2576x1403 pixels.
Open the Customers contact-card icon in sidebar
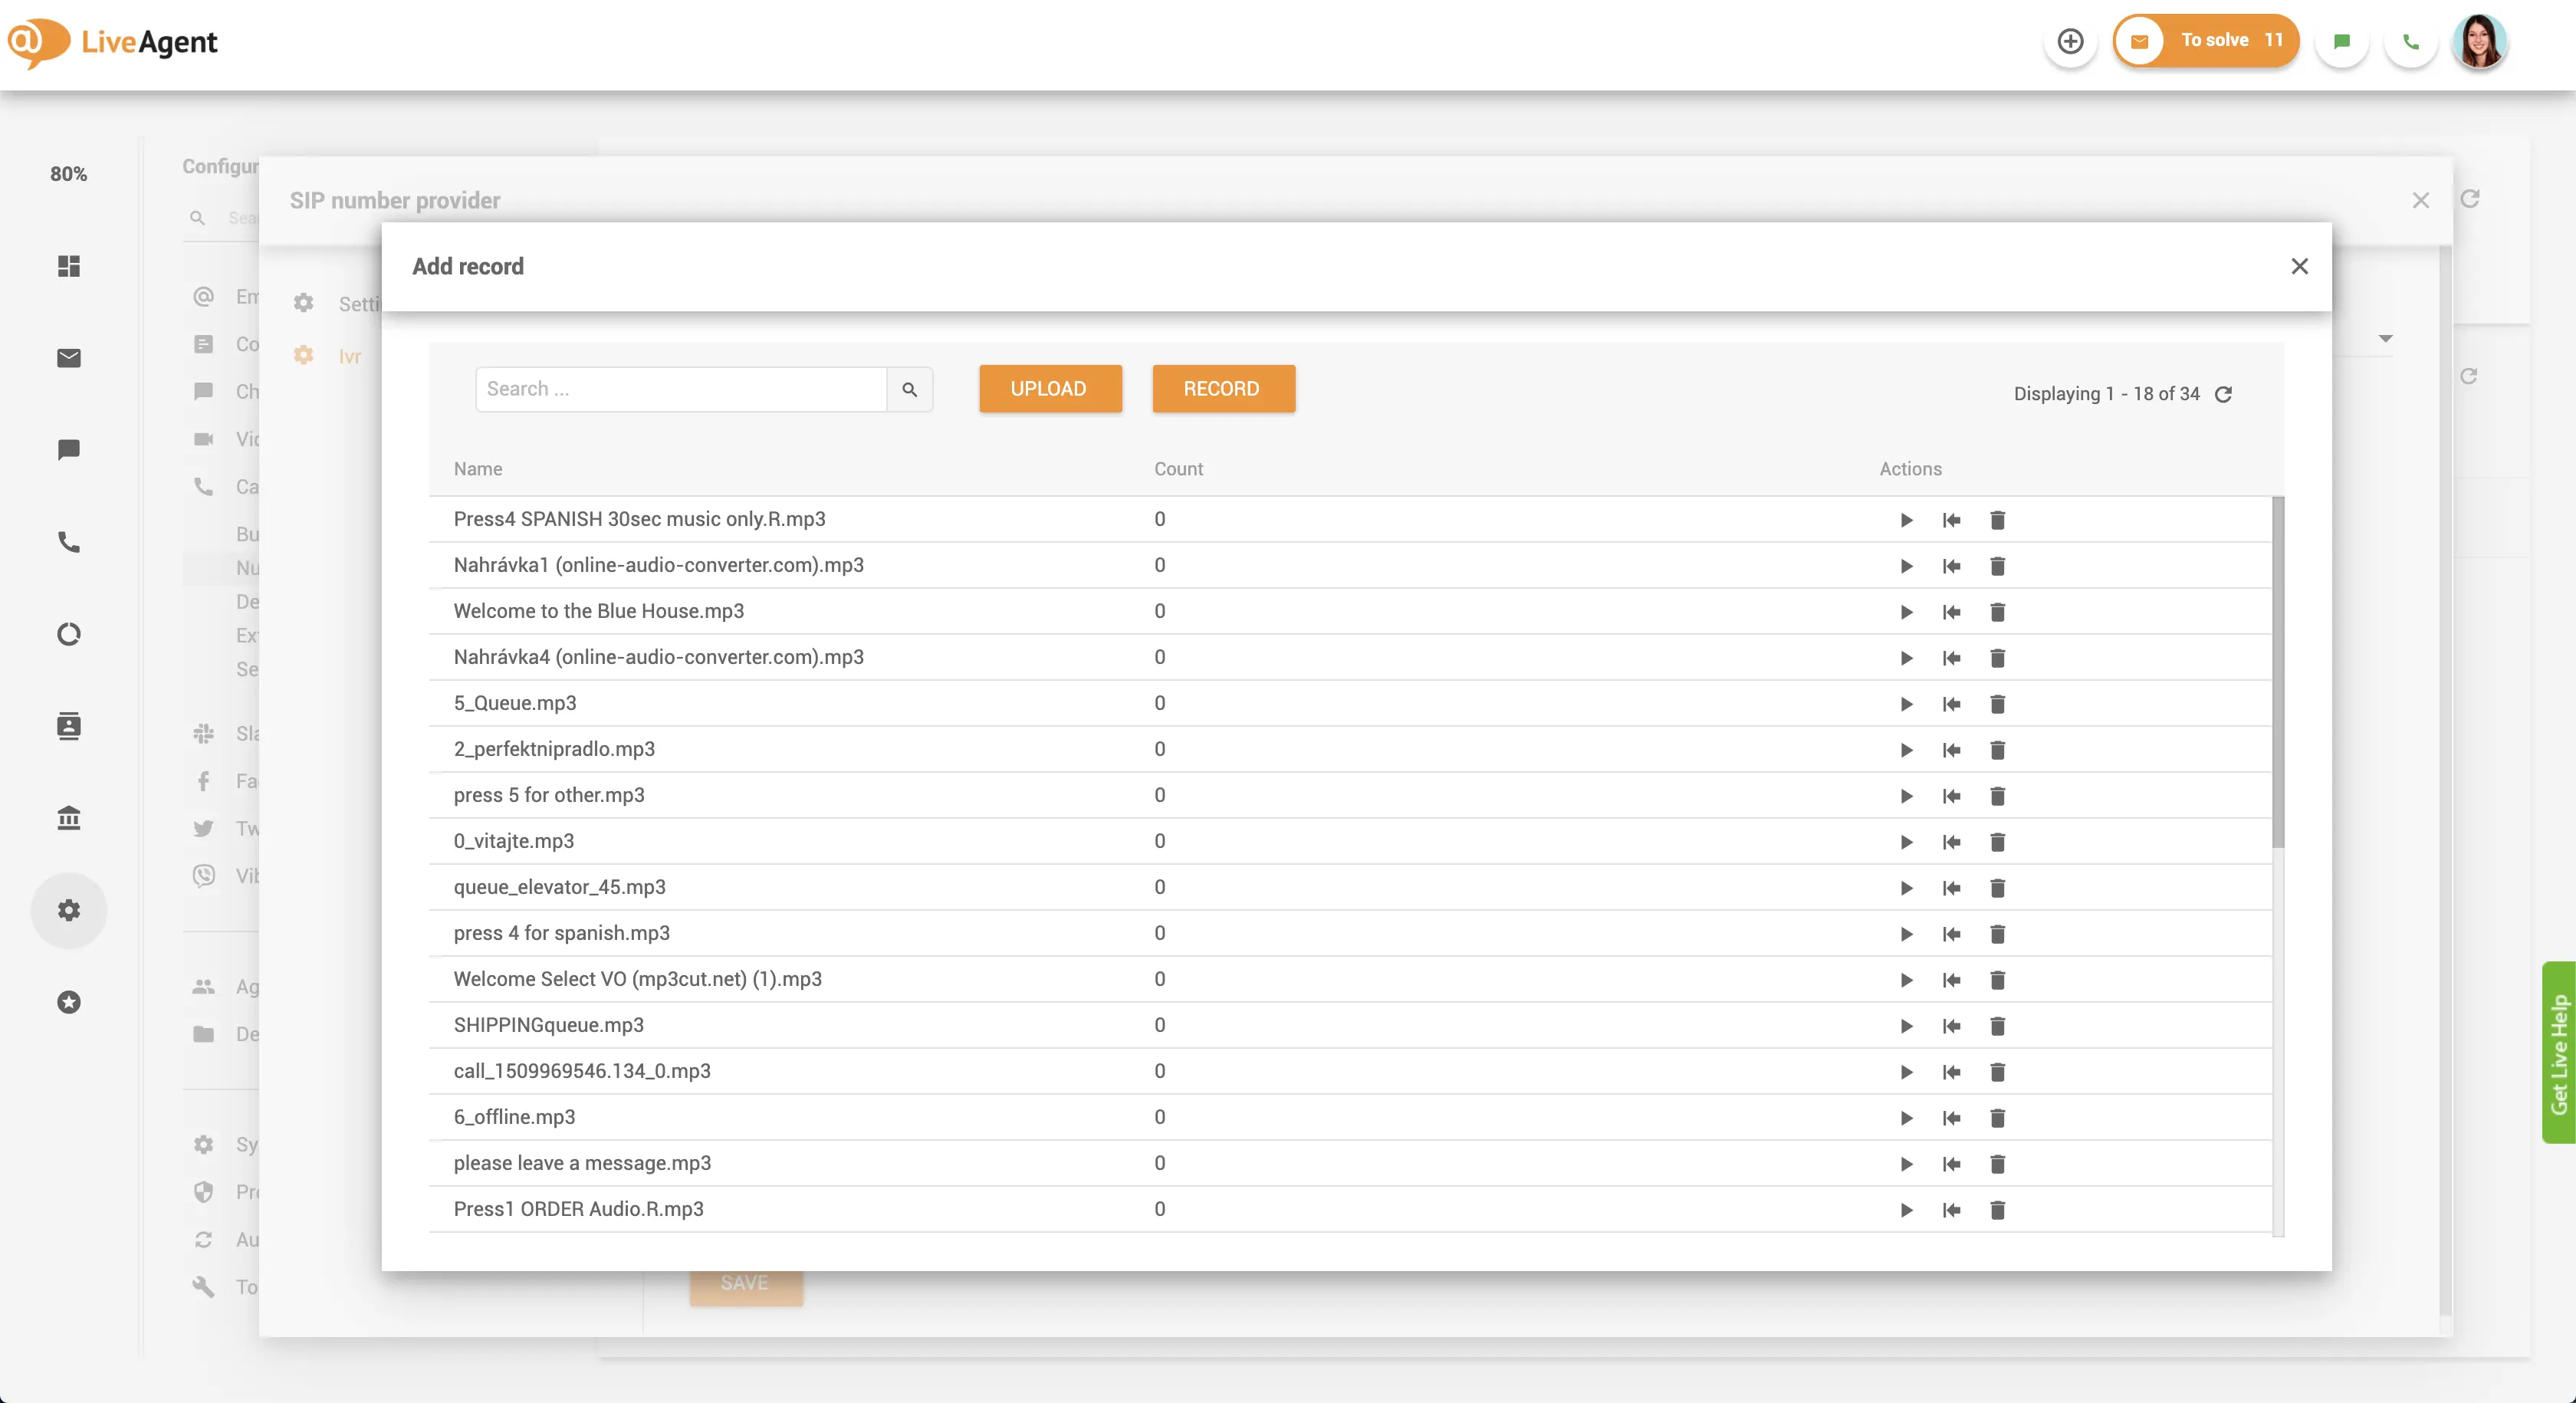click(x=69, y=726)
